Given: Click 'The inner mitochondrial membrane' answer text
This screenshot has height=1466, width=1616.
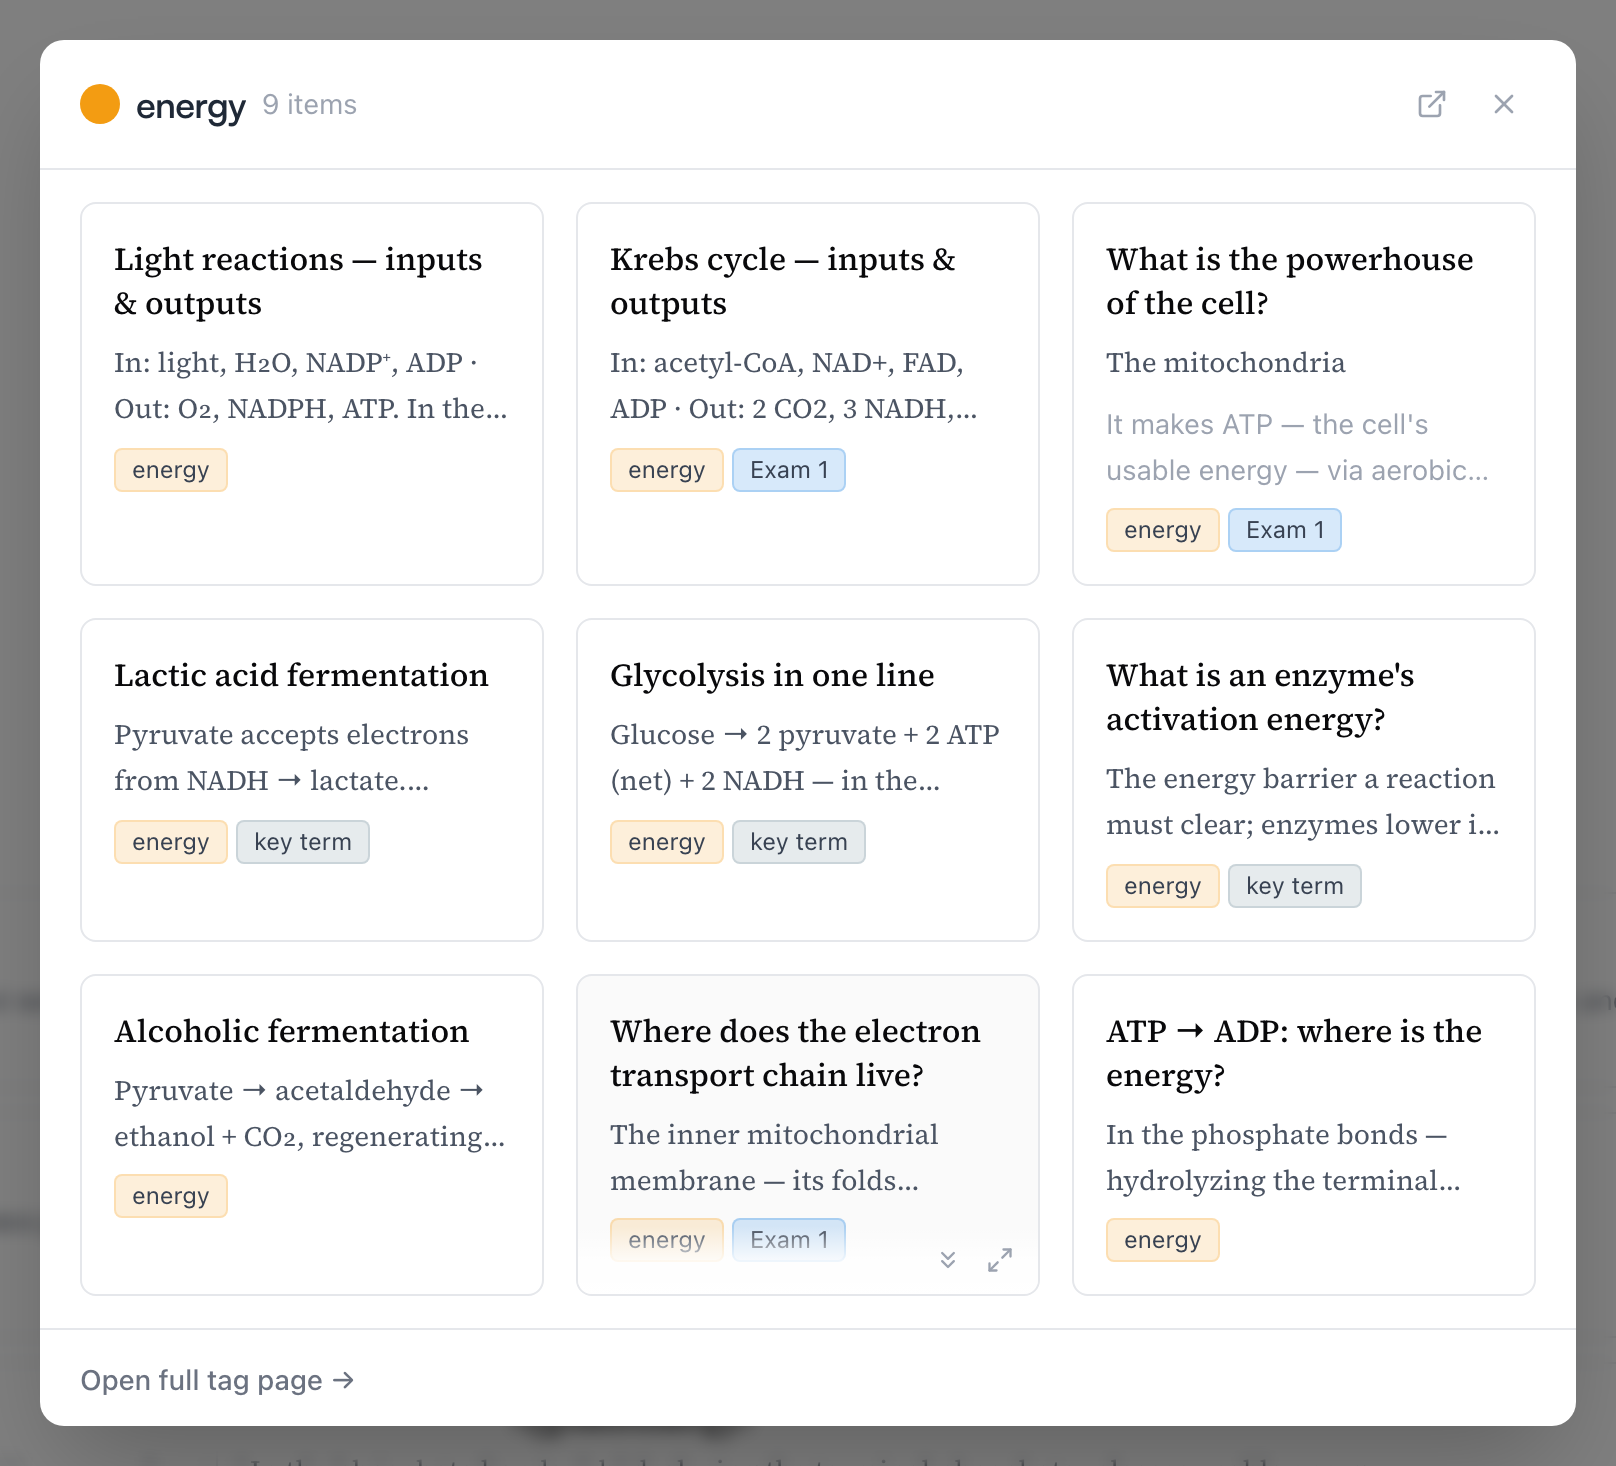Looking at the screenshot, I should coord(774,1157).
